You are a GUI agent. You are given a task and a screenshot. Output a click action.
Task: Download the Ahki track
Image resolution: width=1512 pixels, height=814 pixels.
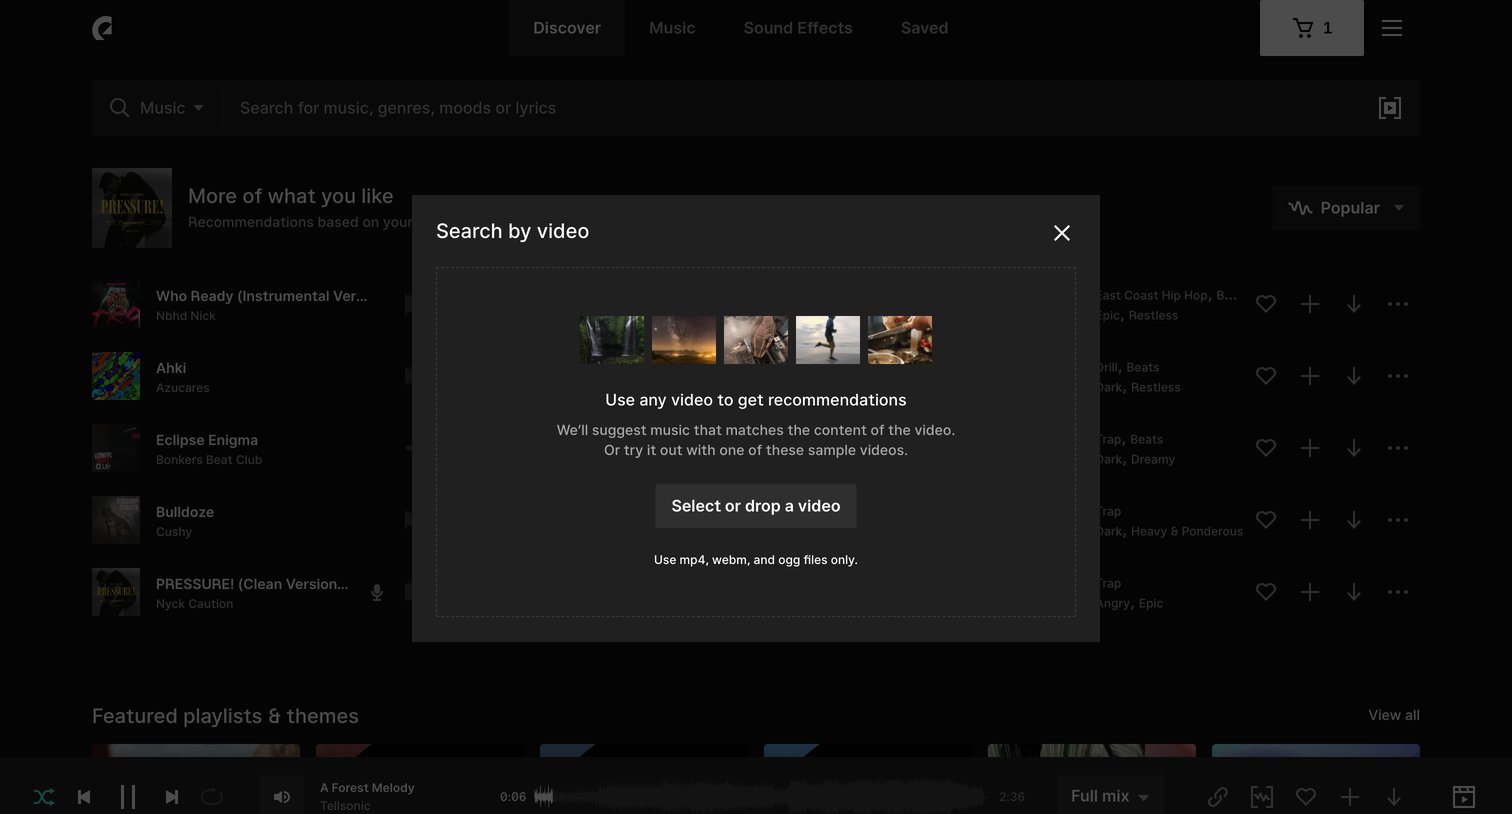click(1354, 376)
